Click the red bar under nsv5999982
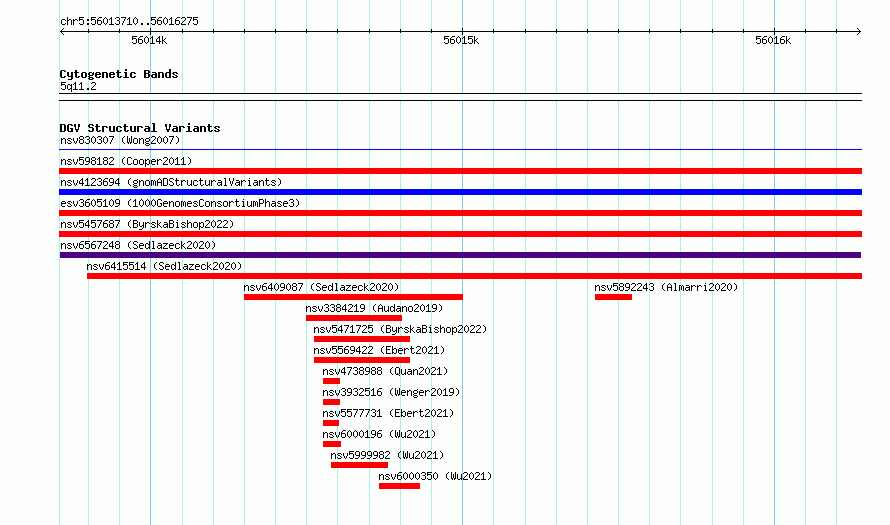 [359, 465]
